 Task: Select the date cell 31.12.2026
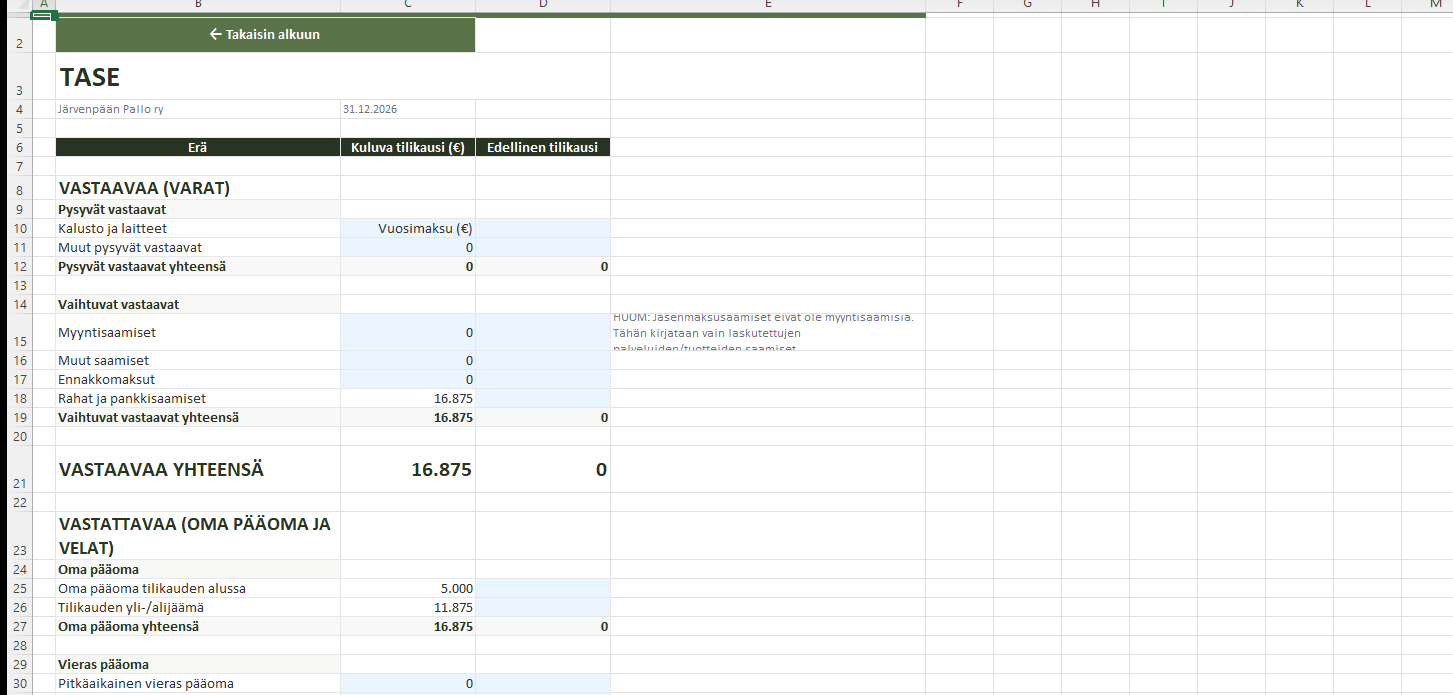point(407,109)
